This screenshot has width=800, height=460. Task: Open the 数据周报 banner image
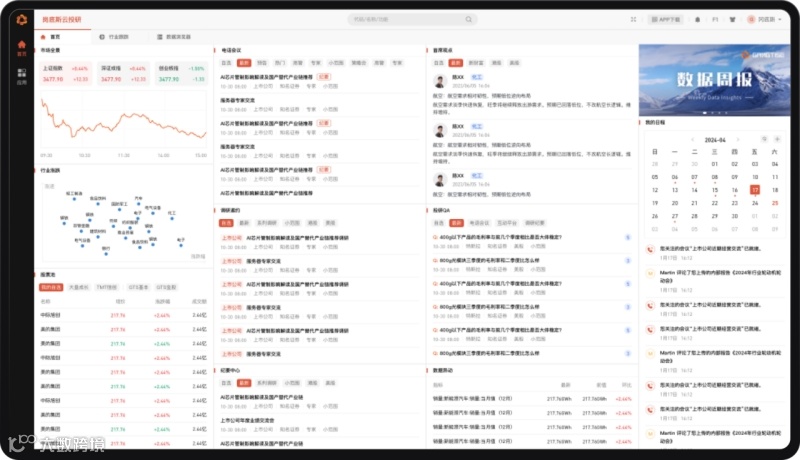coord(714,80)
